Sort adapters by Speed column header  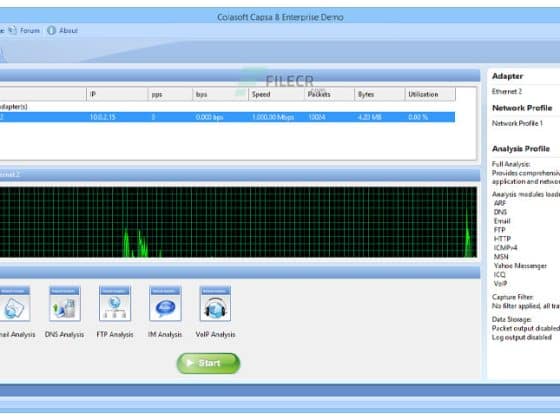tap(276, 94)
